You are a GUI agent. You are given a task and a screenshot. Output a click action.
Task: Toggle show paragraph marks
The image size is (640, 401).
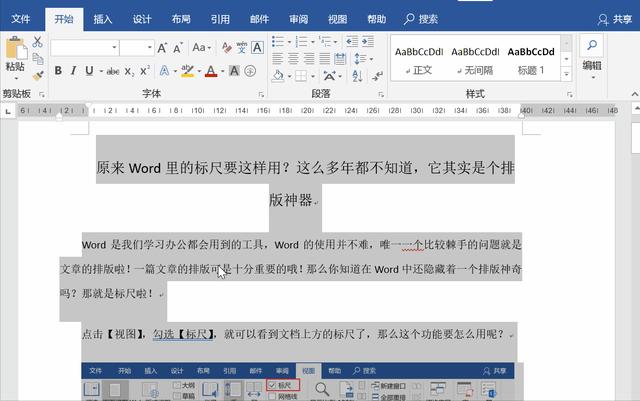[378, 76]
